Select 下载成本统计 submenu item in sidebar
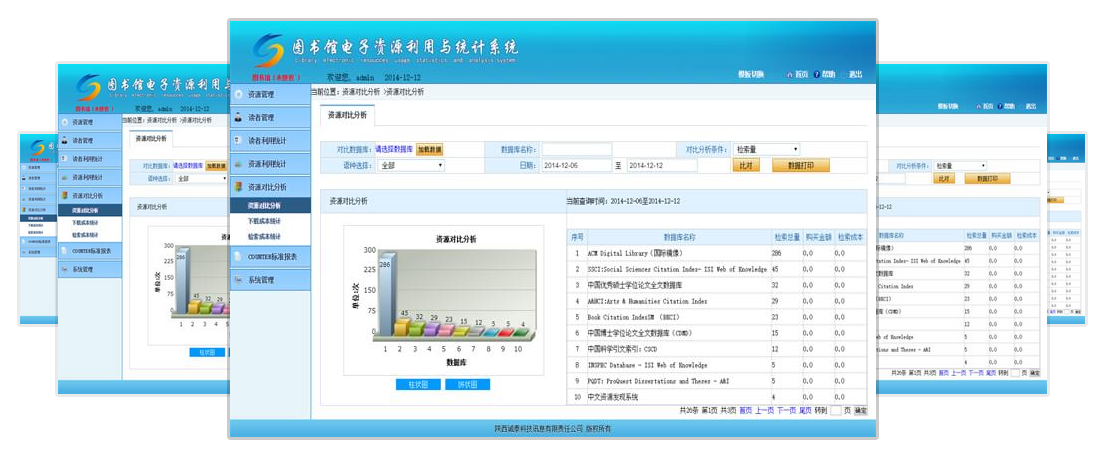Image resolution: width=1106 pixels, height=452 pixels. [264, 221]
